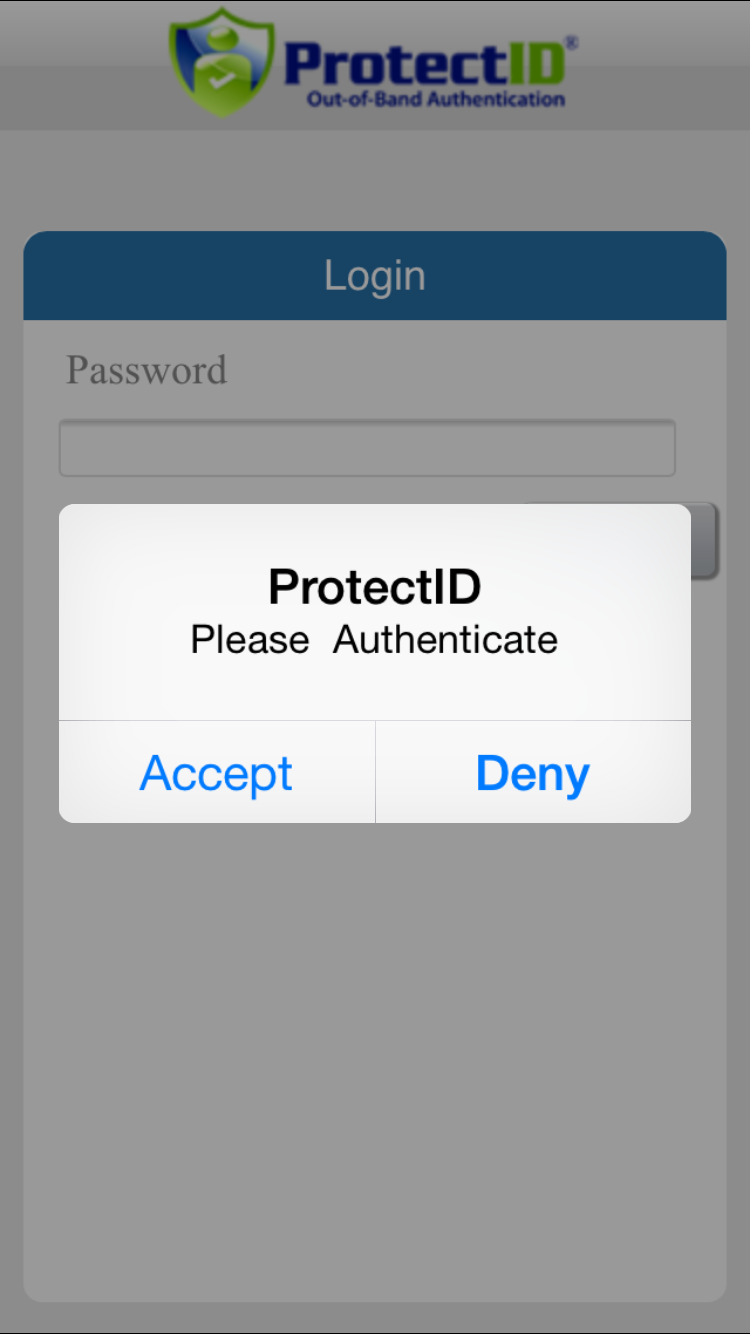Tap the Out-of-Band Authentication tagline
This screenshot has width=750, height=1334.
[x=435, y=99]
